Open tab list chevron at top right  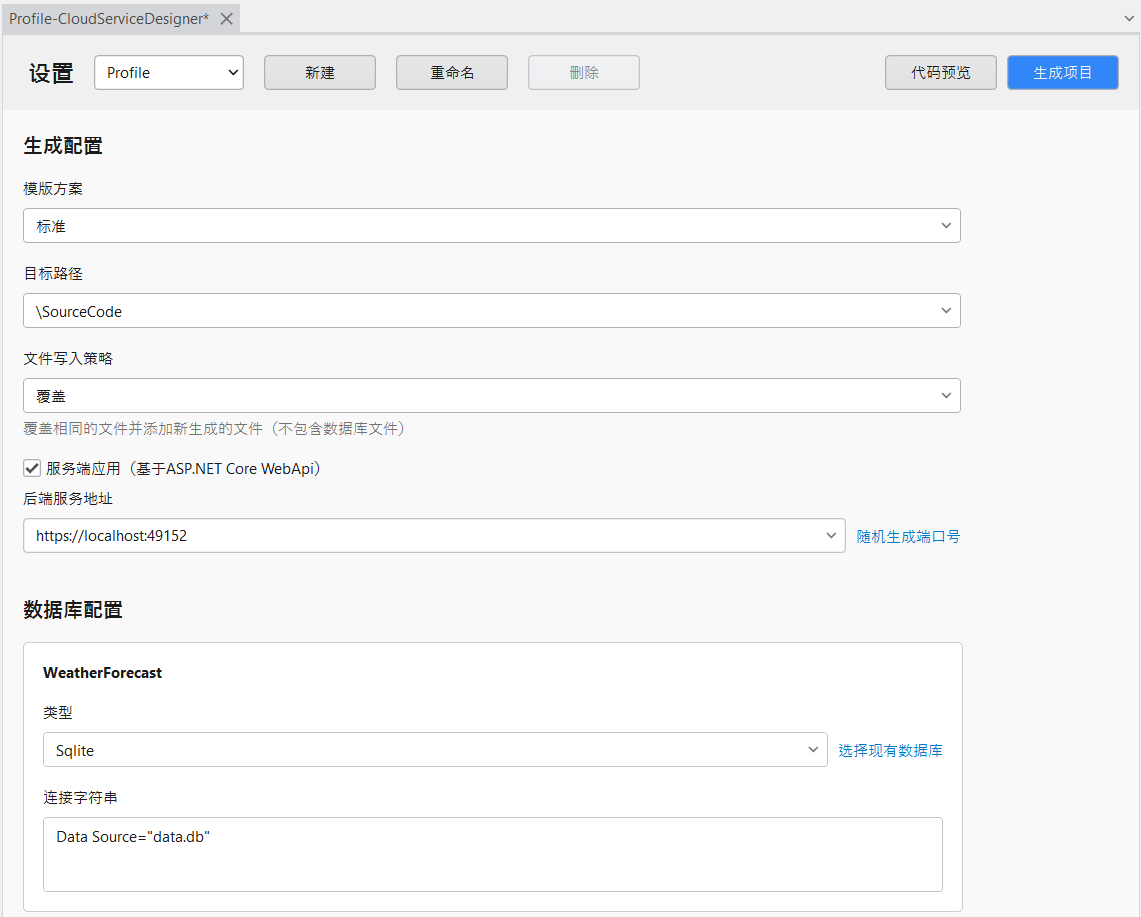coord(1129,19)
